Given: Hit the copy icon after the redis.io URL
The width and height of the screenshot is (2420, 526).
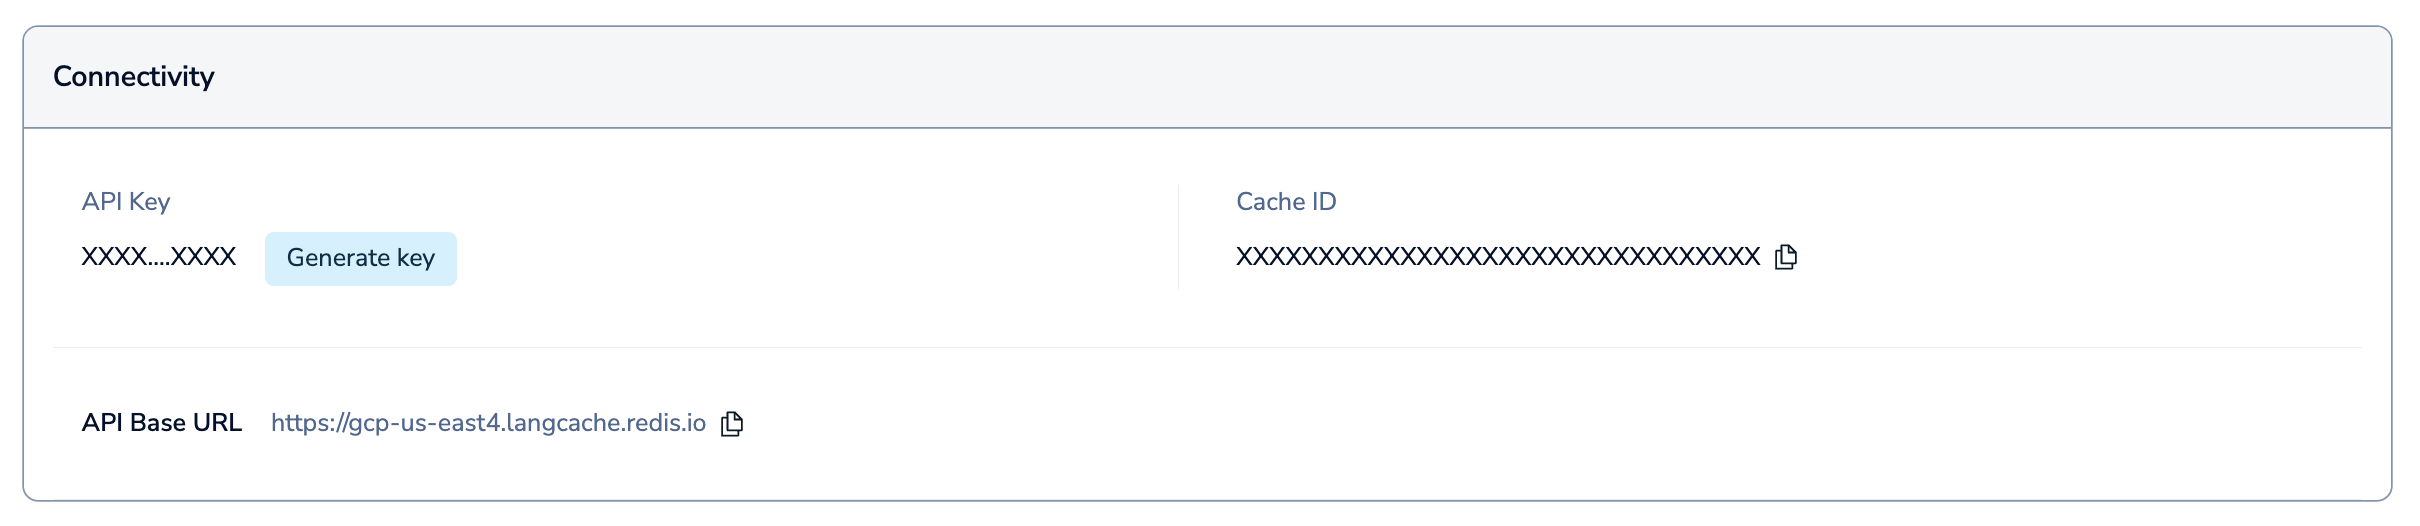Looking at the screenshot, I should 732,424.
